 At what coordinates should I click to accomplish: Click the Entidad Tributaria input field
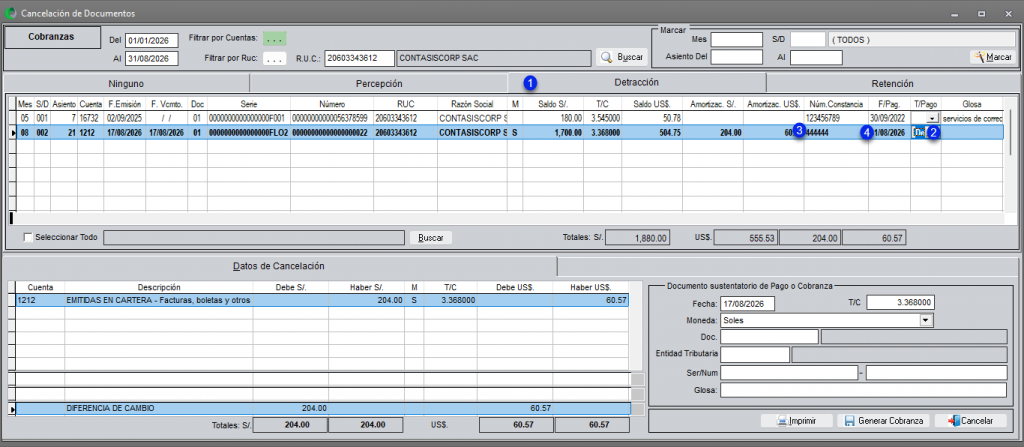pyautogui.click(x=755, y=354)
